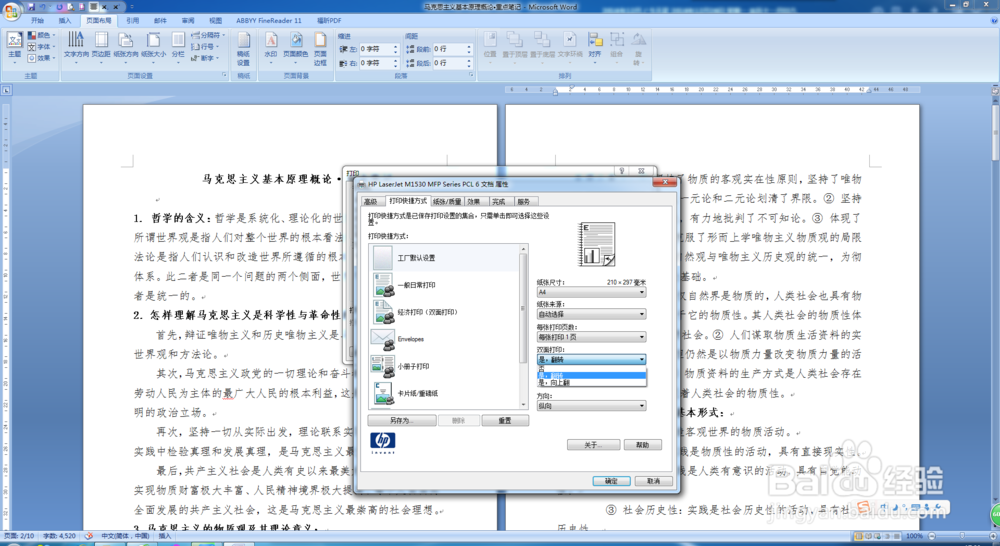The width and height of the screenshot is (1000, 546).
Task: Click the 帮助 help button
Action: [642, 445]
